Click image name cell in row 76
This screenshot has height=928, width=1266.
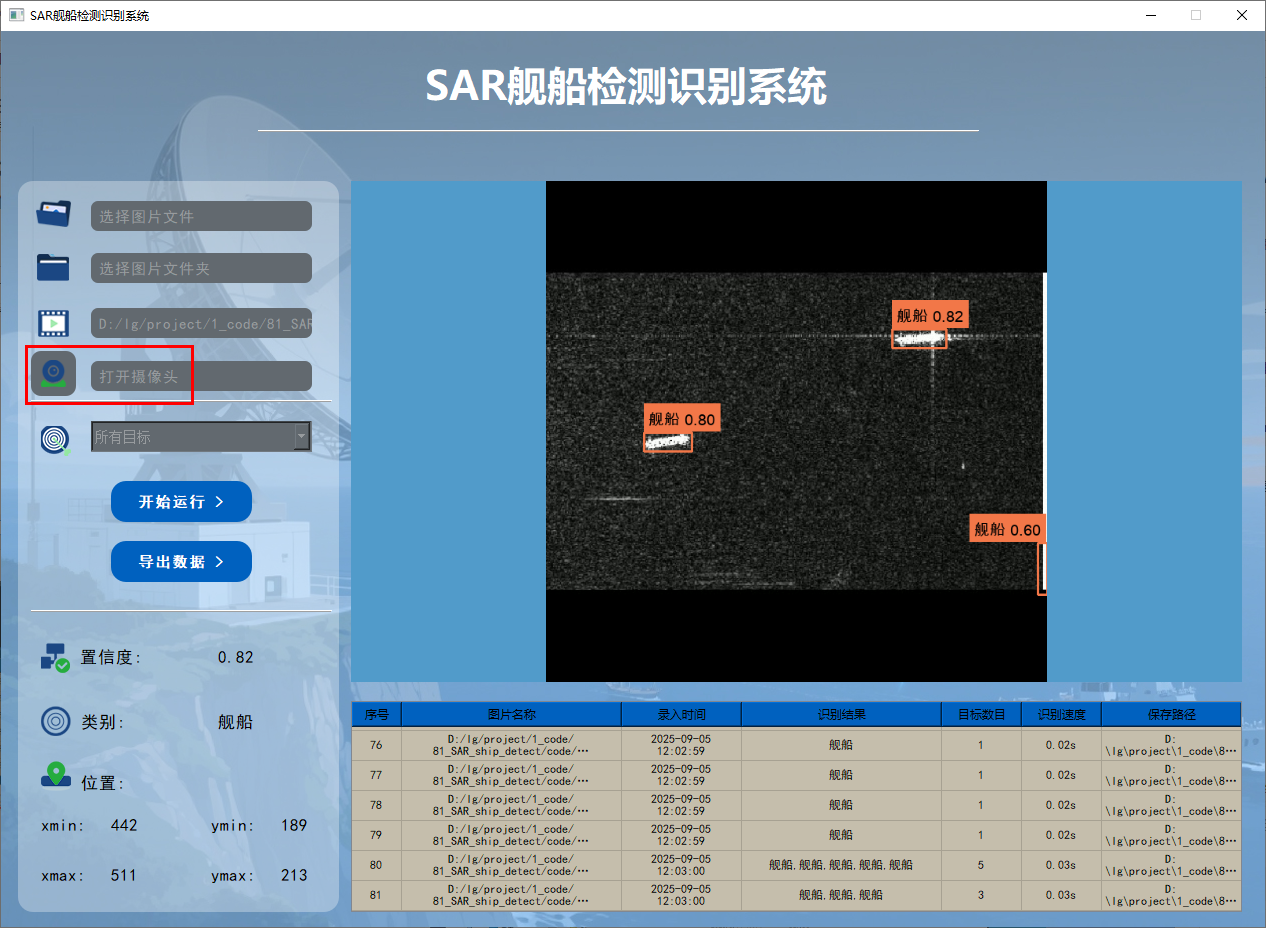click(x=511, y=745)
